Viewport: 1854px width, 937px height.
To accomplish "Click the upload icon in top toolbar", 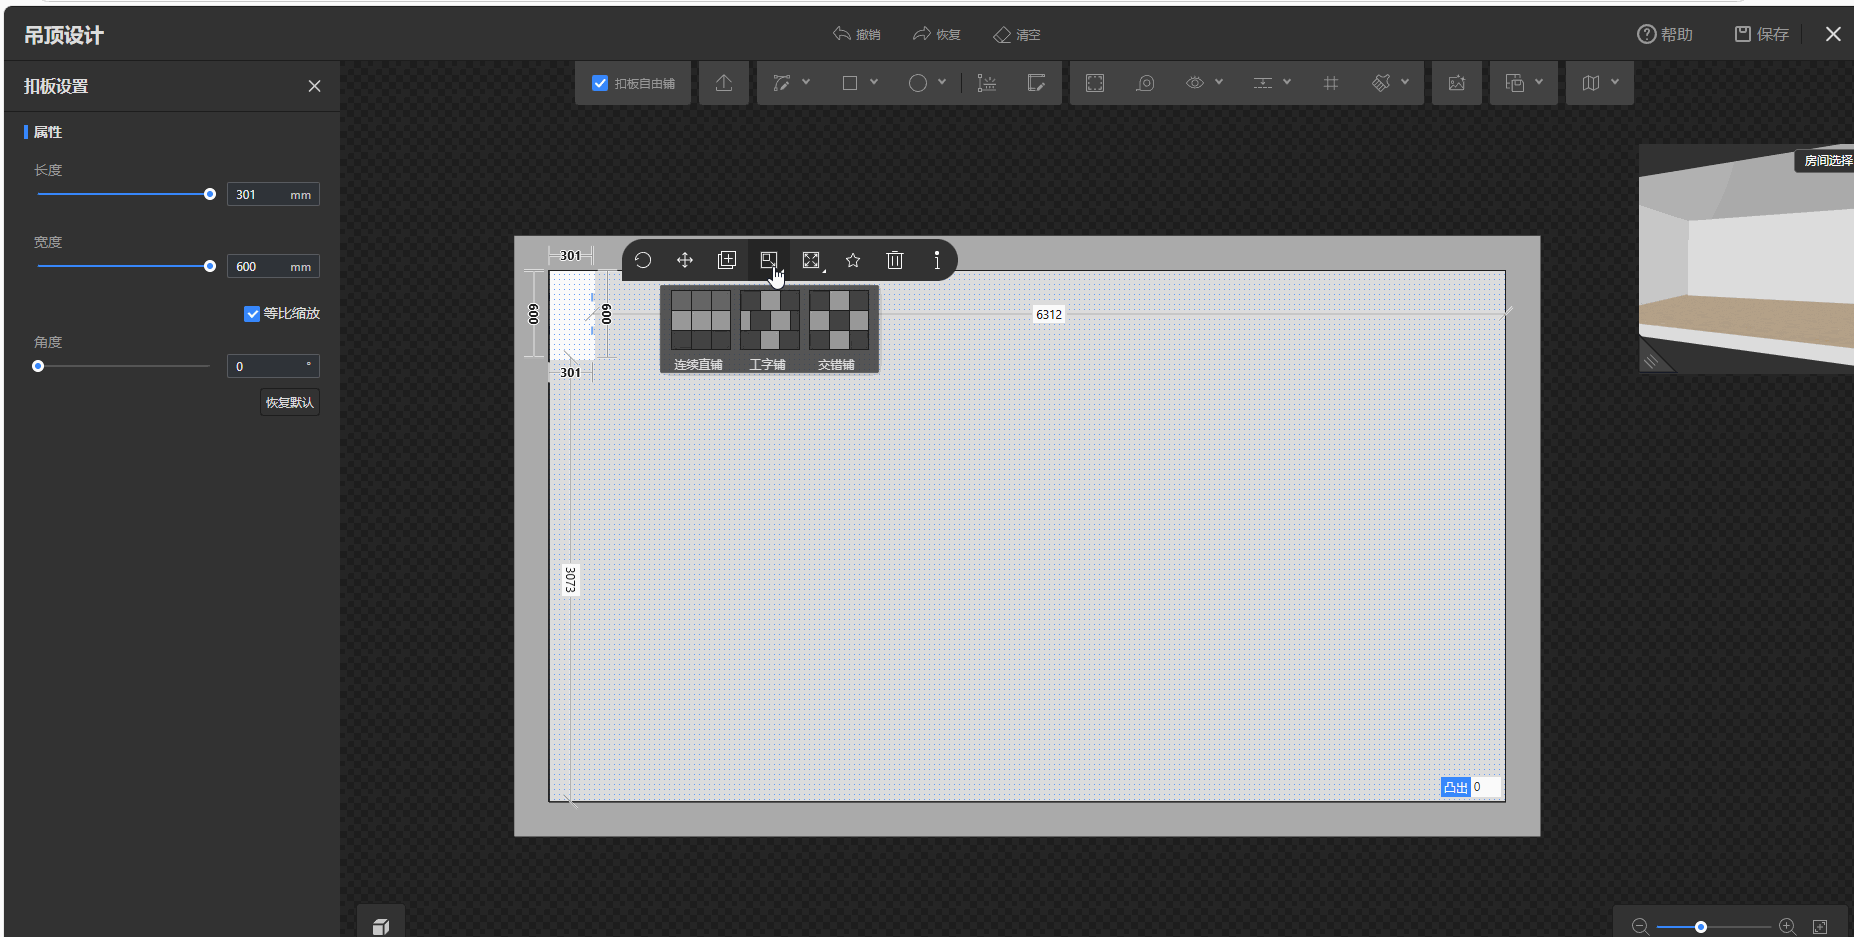I will click(724, 83).
